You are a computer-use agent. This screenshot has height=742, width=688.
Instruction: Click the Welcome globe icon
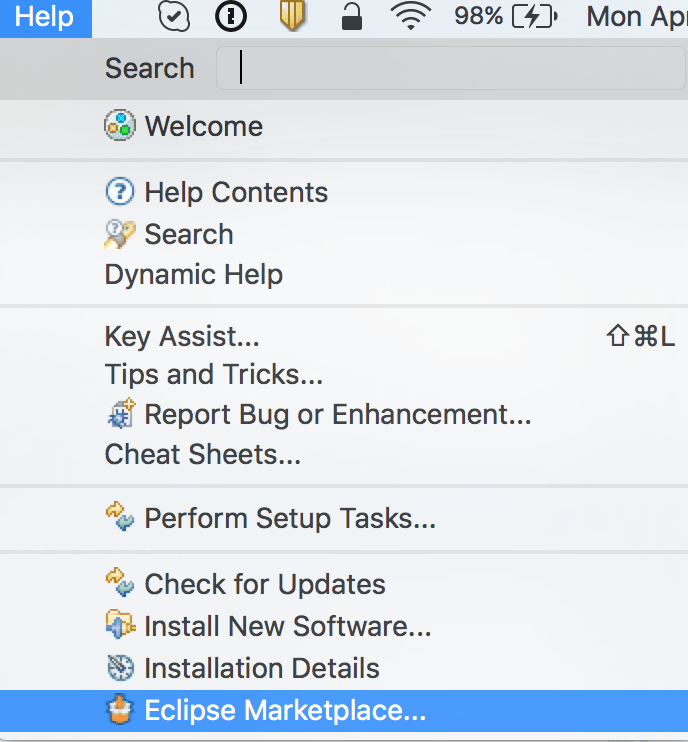(120, 126)
